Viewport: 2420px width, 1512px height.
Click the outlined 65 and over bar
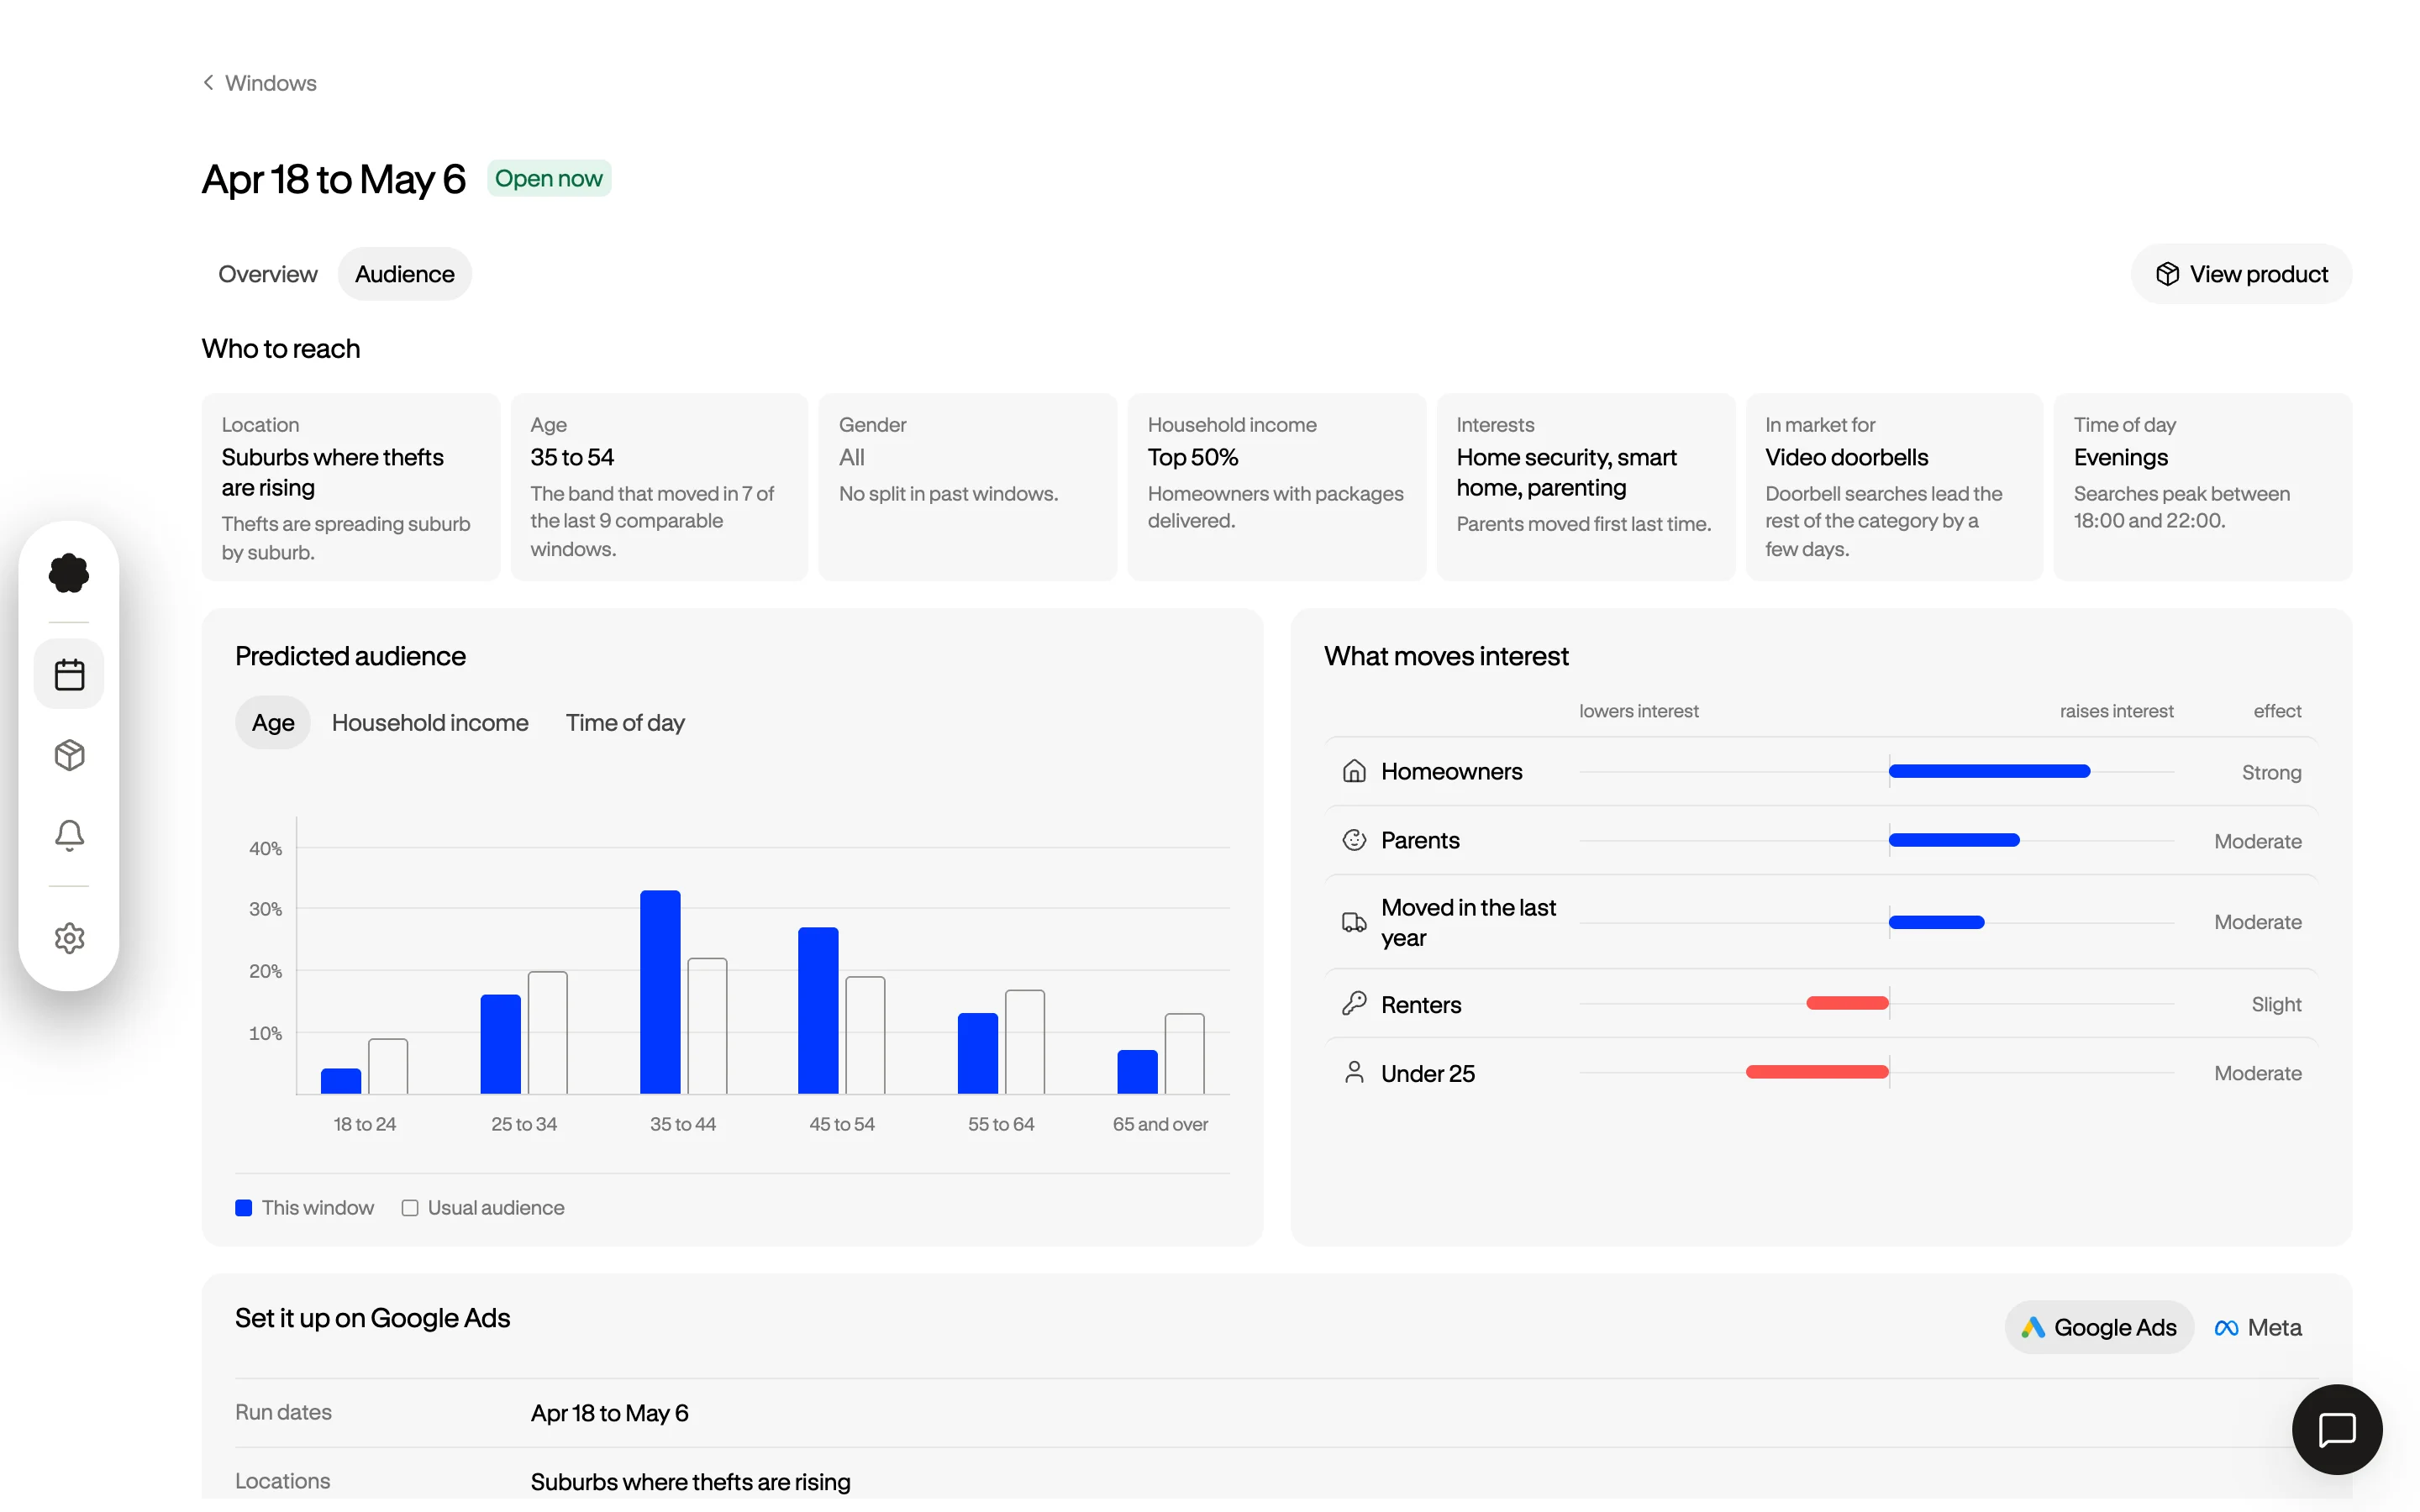(1184, 1054)
